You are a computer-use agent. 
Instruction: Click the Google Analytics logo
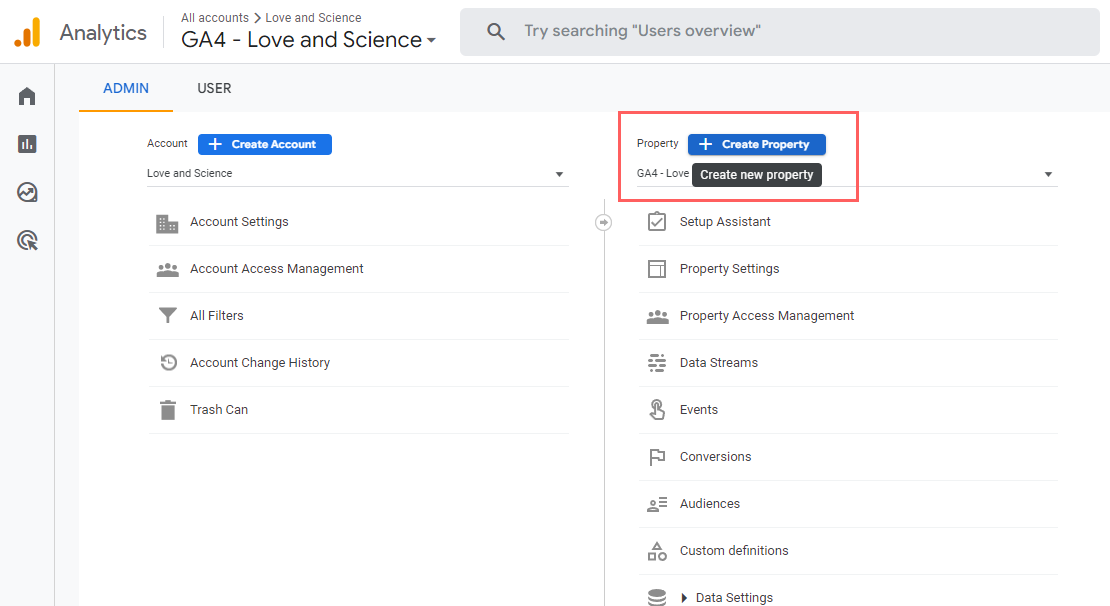[x=28, y=33]
